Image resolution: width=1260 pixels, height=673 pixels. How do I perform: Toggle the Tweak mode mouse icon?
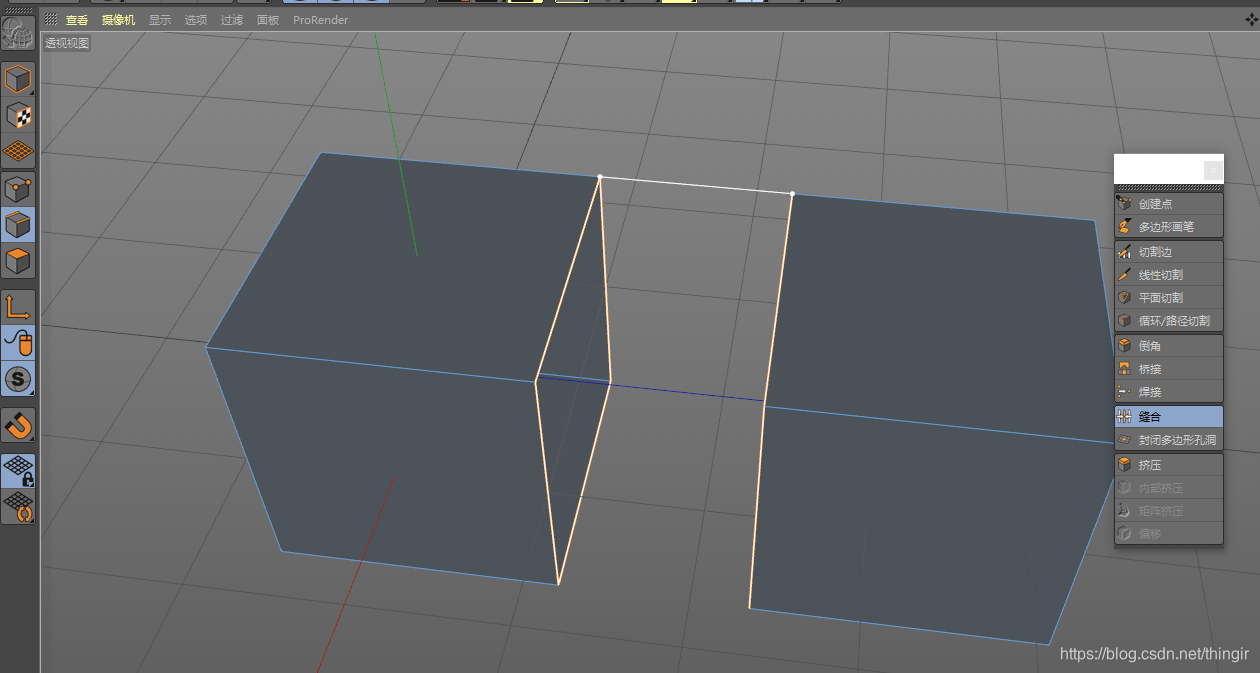18,343
